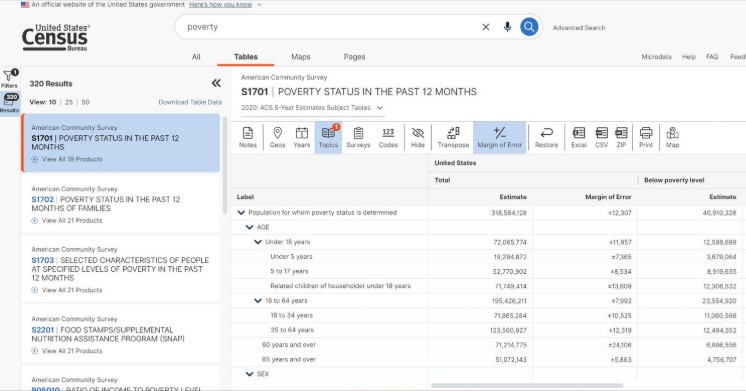Clear the poverty search text
This screenshot has height=391, width=746.
486,27
